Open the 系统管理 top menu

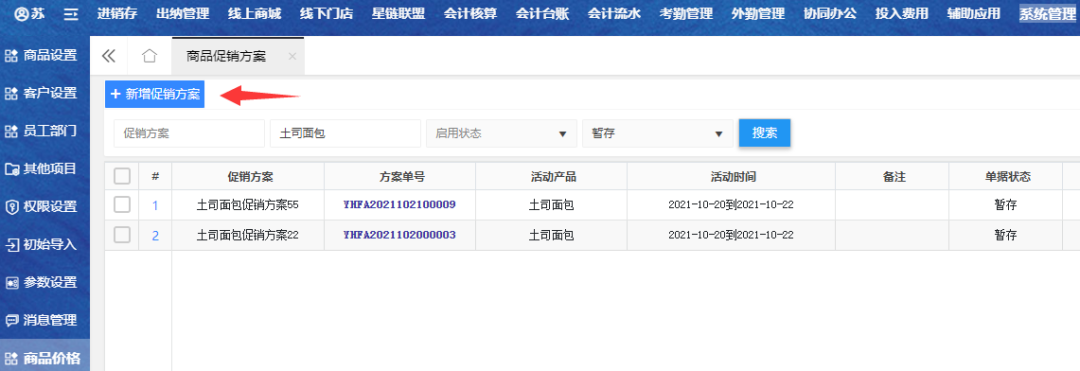pyautogui.click(x=1048, y=14)
